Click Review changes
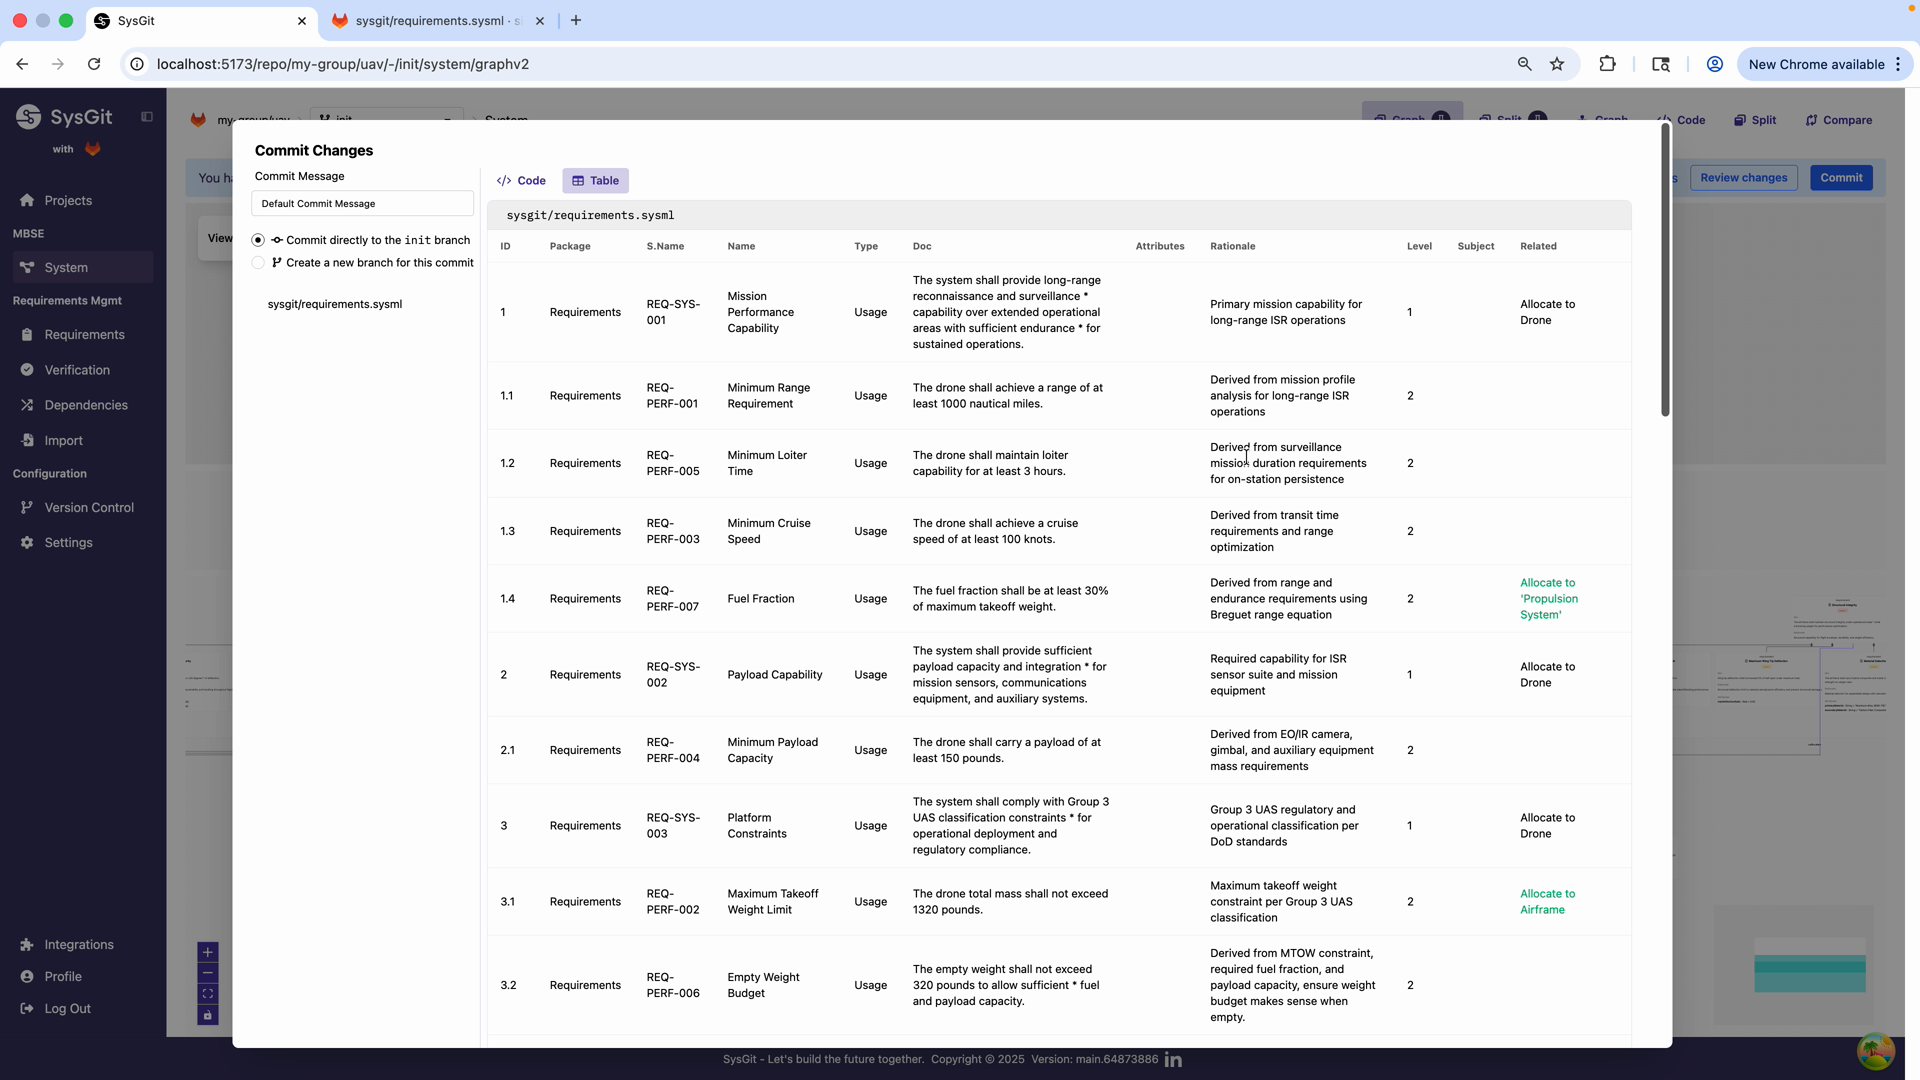The width and height of the screenshot is (1920, 1080). (x=1744, y=177)
